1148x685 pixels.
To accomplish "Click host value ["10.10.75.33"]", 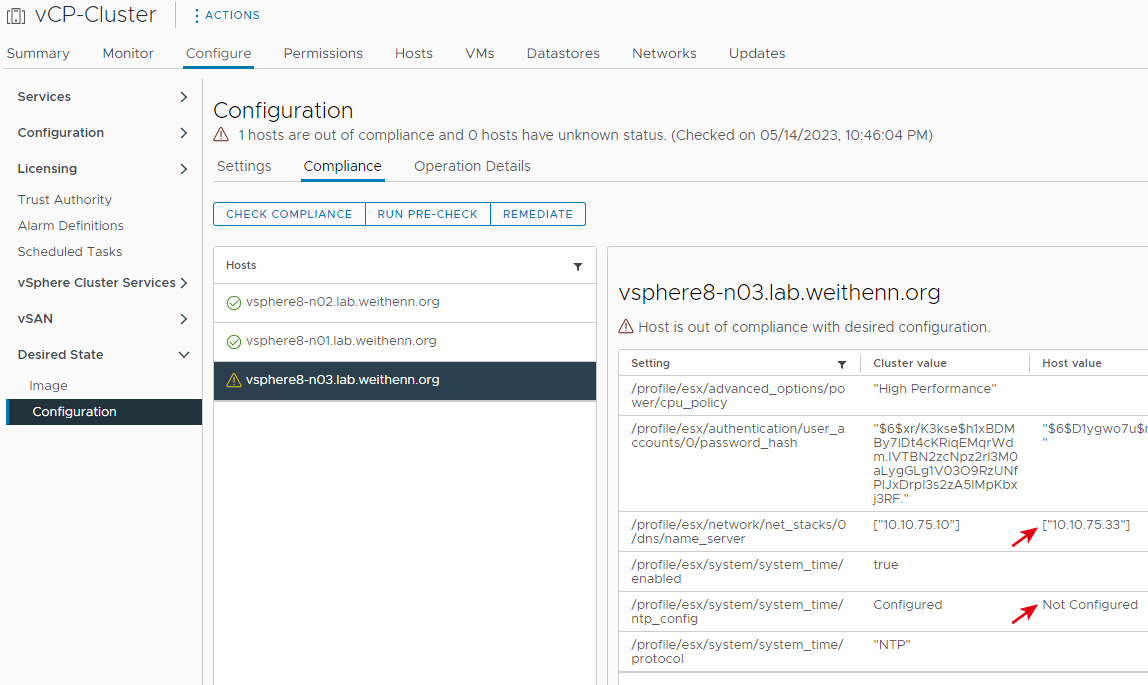I will [x=1086, y=525].
